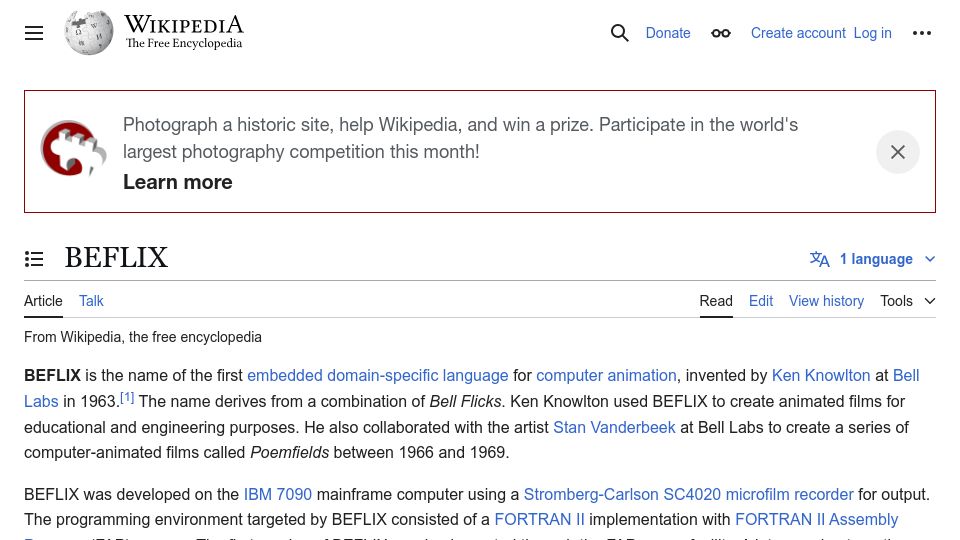Click the language translation icon
The image size is (960, 540).
pos(819,259)
